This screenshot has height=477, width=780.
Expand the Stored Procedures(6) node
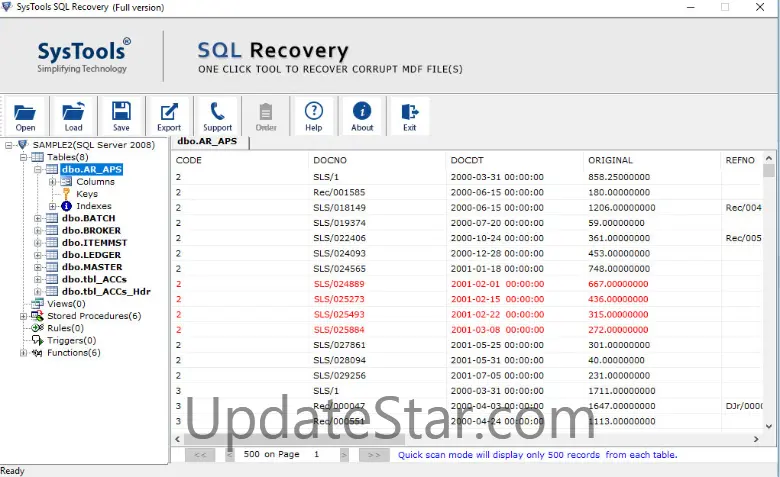[x=23, y=316]
